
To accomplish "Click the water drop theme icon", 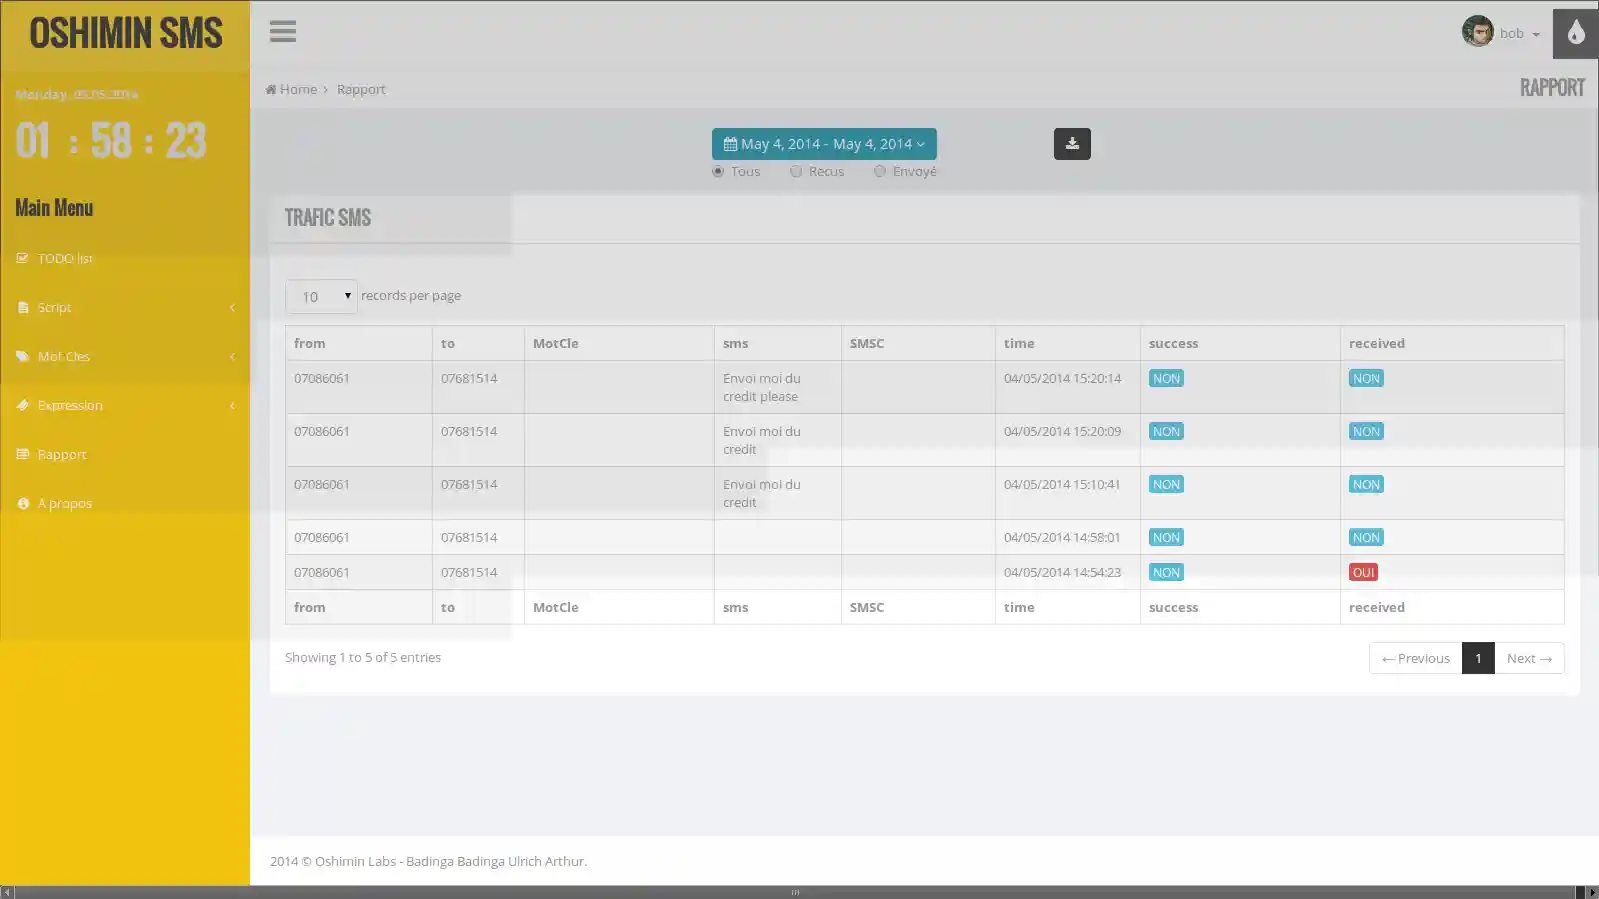I will [x=1575, y=33].
